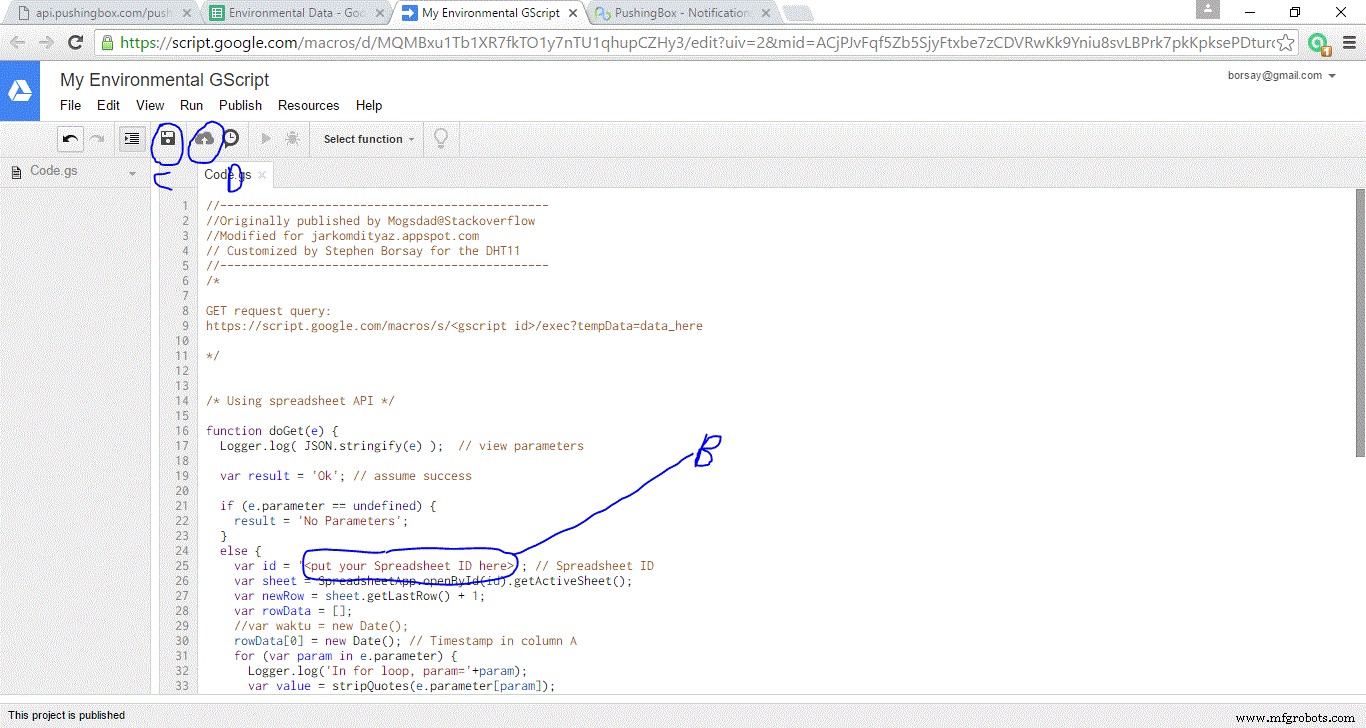Click the lightbulb hint icon on the toolbar
Image resolution: width=1366 pixels, height=728 pixels.
point(440,139)
